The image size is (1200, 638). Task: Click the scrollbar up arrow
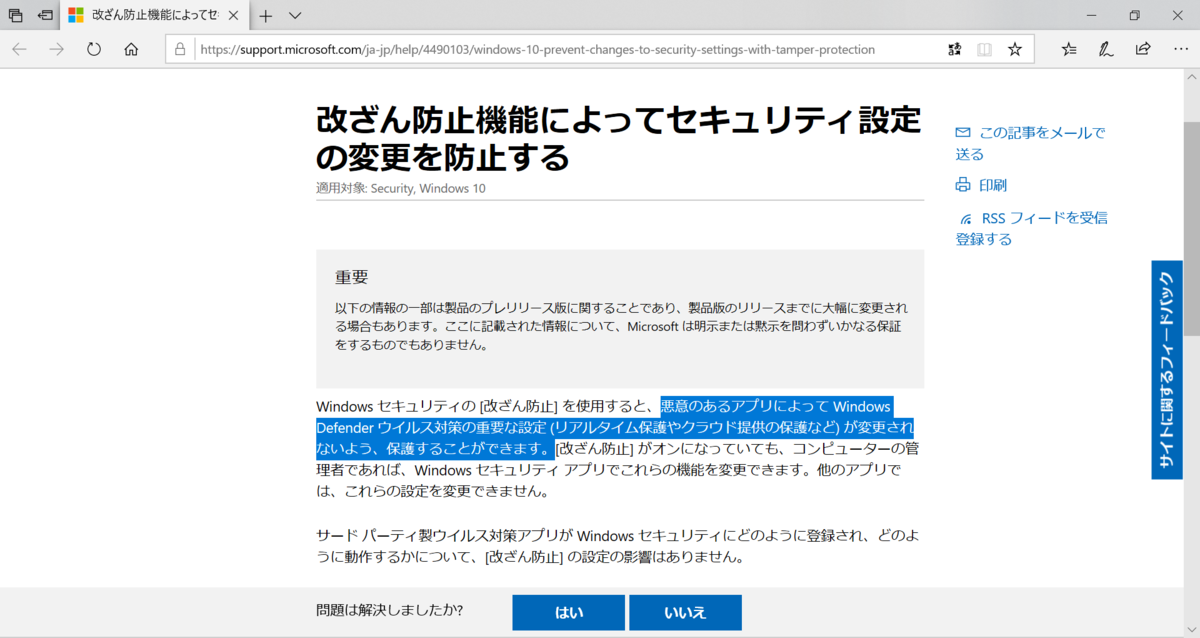pos(1192,75)
